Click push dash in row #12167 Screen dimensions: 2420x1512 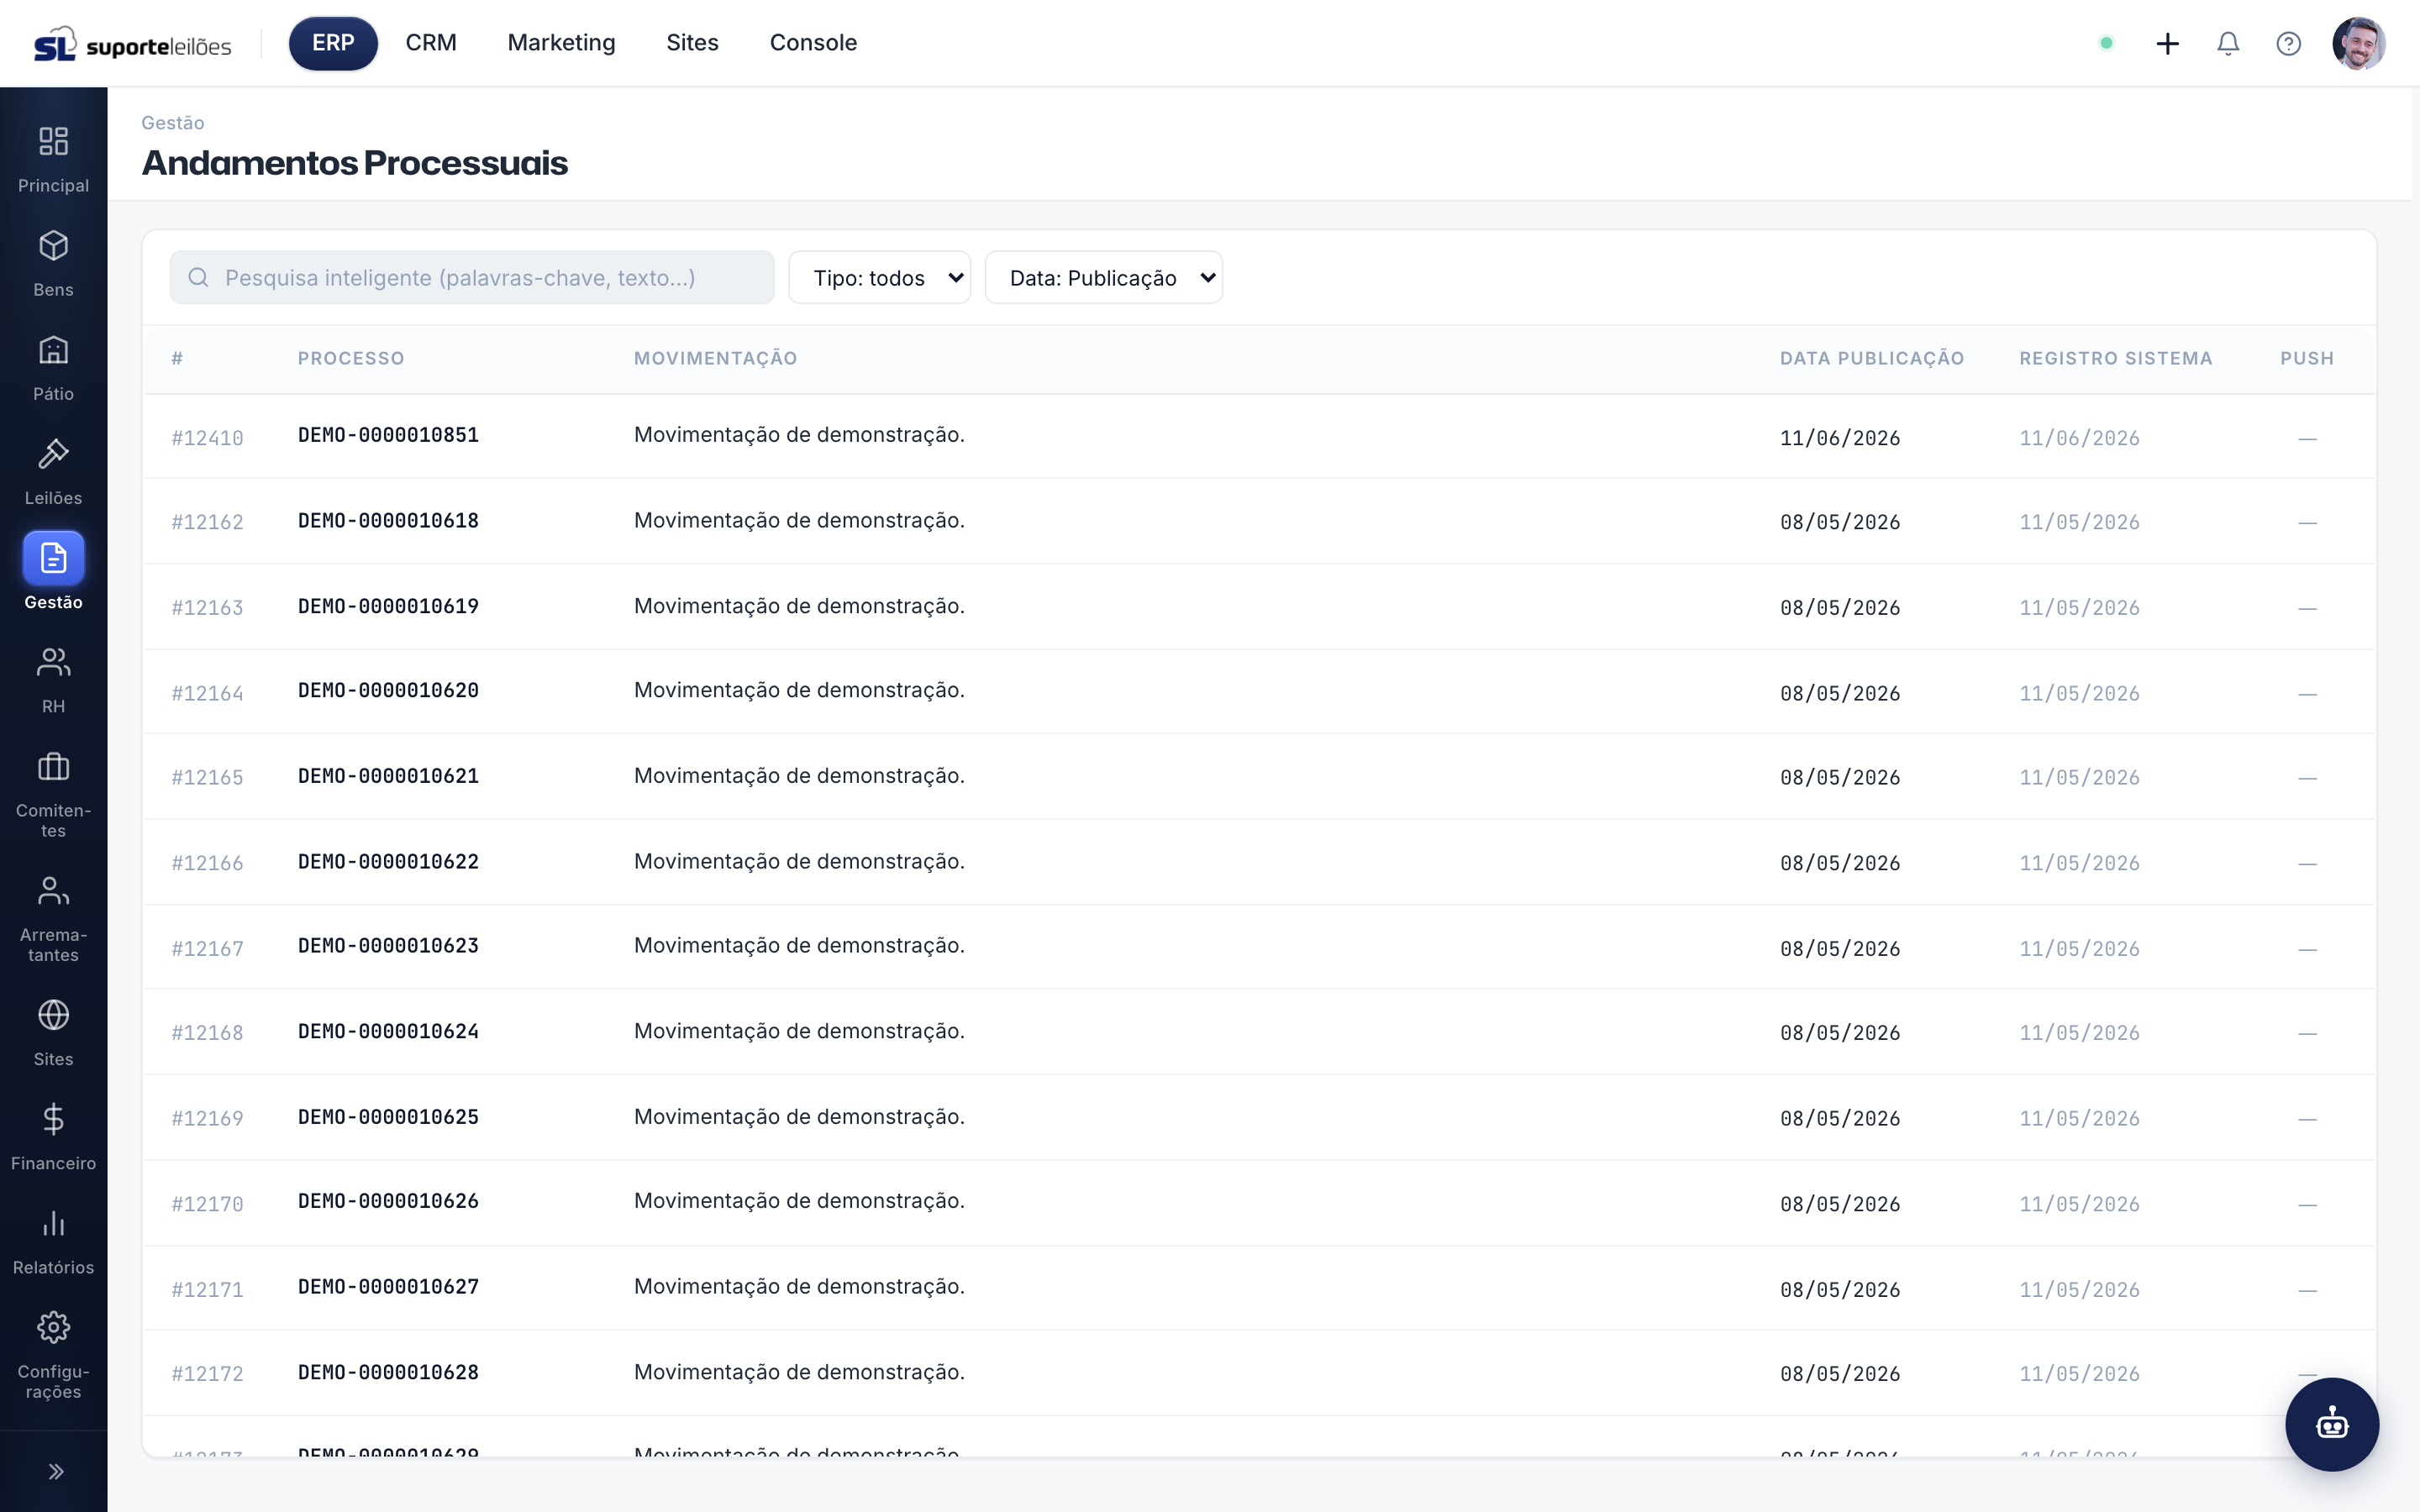(2307, 948)
